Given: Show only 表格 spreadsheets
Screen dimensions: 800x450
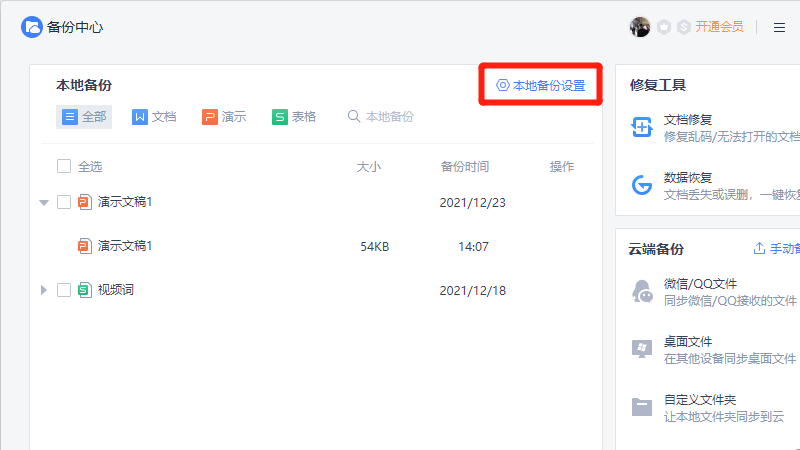Looking at the screenshot, I should [x=294, y=117].
